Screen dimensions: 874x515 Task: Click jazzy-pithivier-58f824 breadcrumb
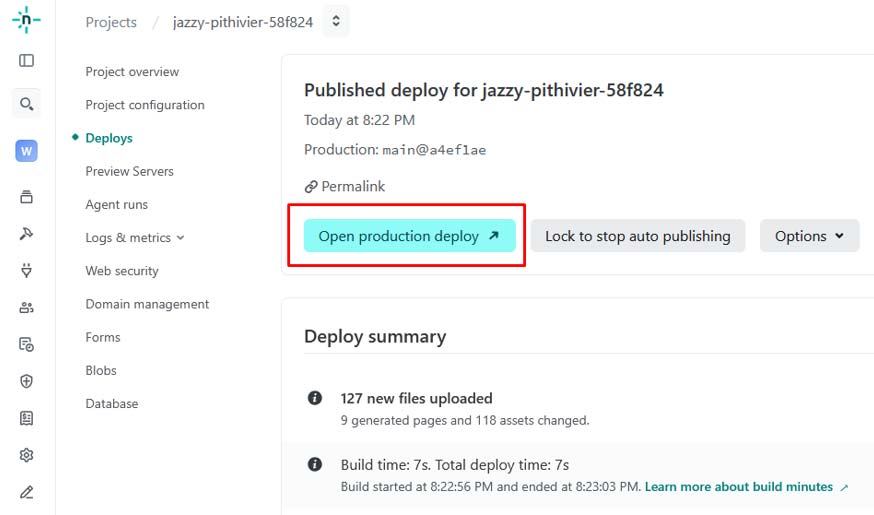point(243,22)
